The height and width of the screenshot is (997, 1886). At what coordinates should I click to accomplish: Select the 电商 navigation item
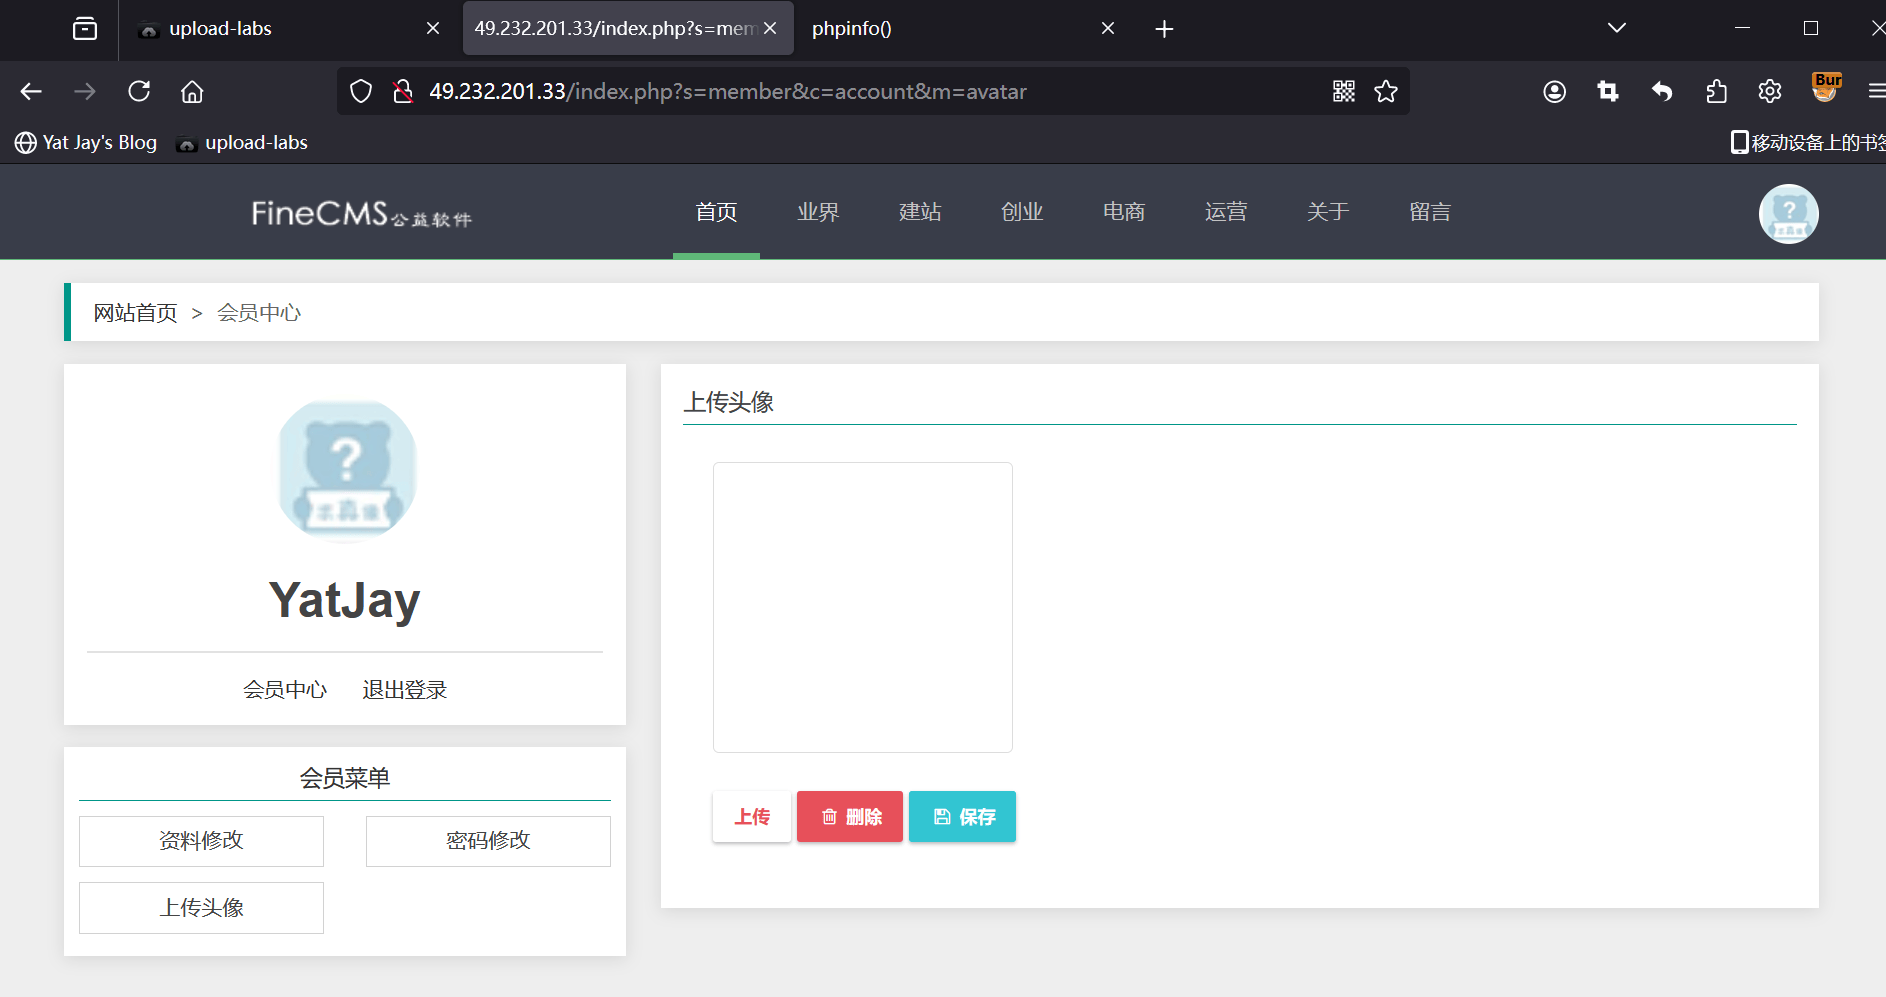(x=1124, y=212)
